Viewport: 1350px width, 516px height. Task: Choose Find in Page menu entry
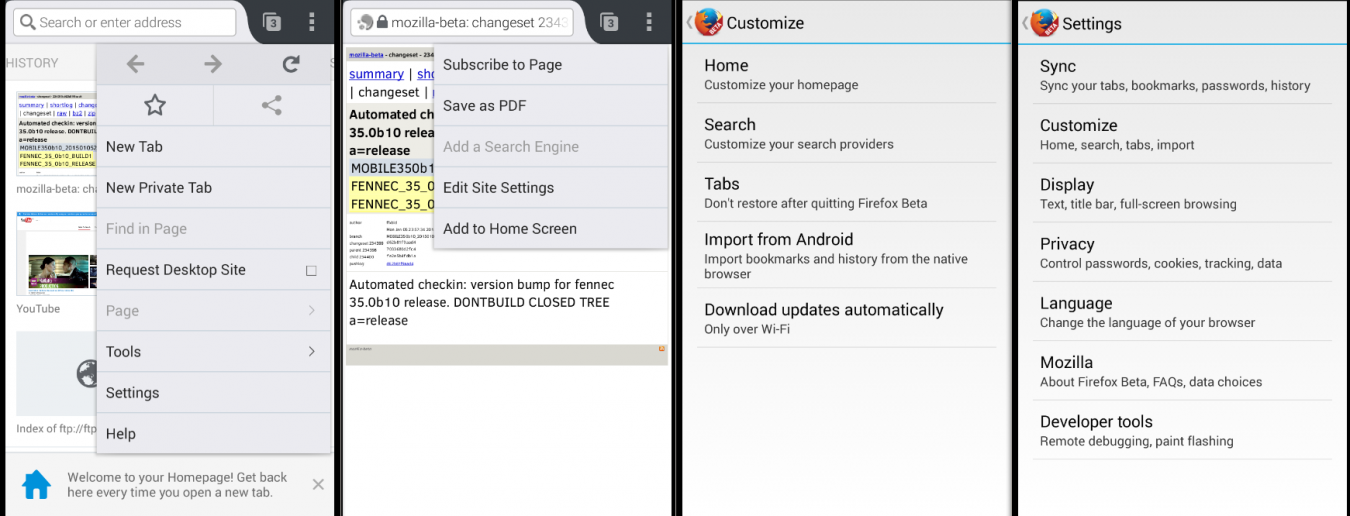click(214, 229)
